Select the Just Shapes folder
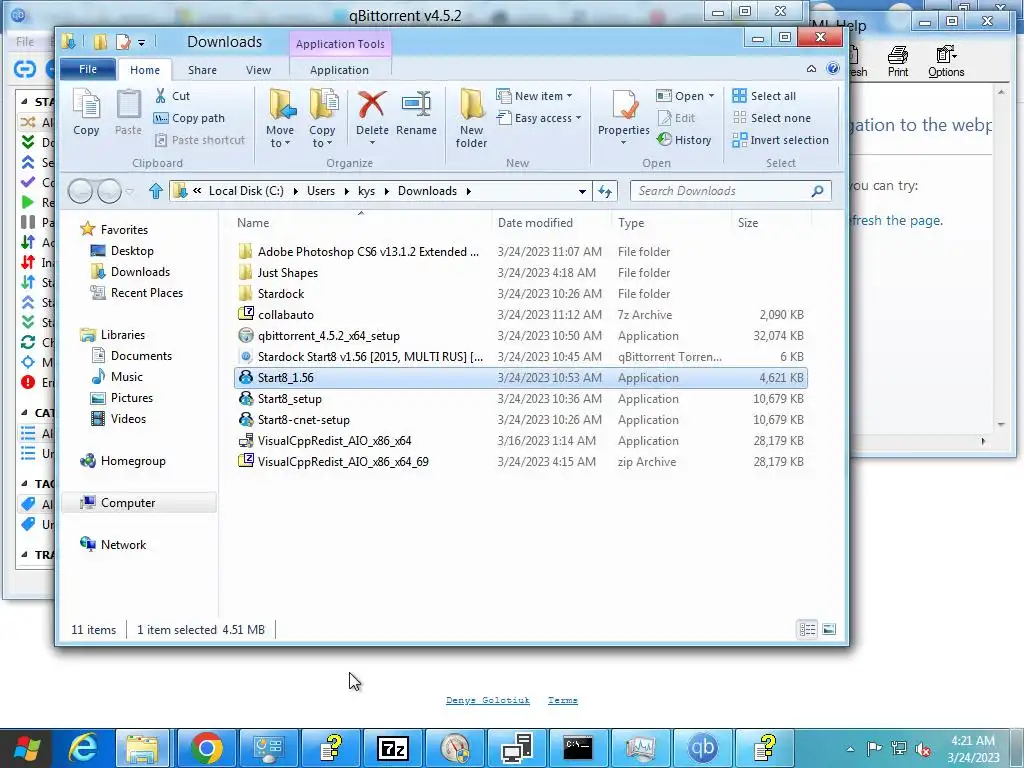The width and height of the screenshot is (1024, 768). [520, 273]
